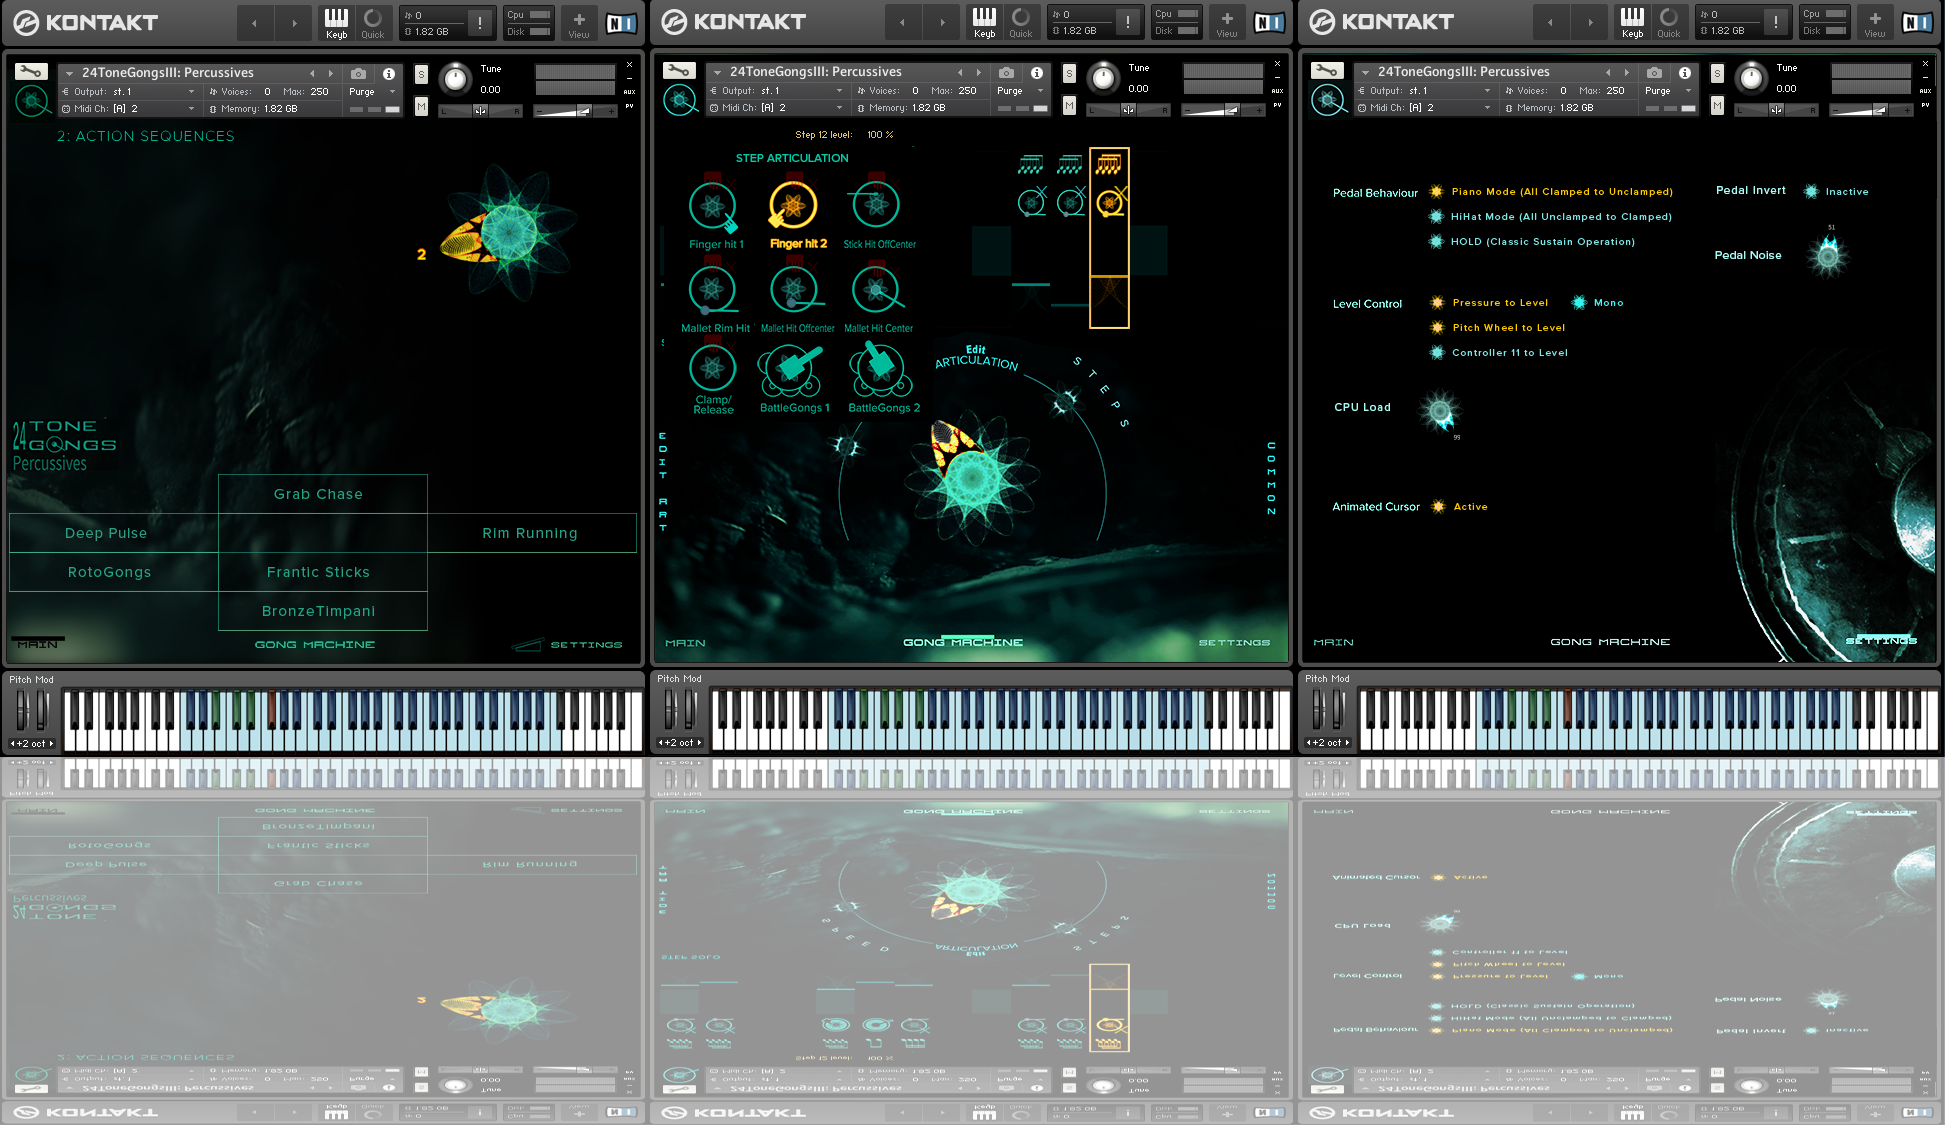Viewport: 1950px width, 1126px height.
Task: Click Quick load icon in middle window
Action: [x=1021, y=22]
